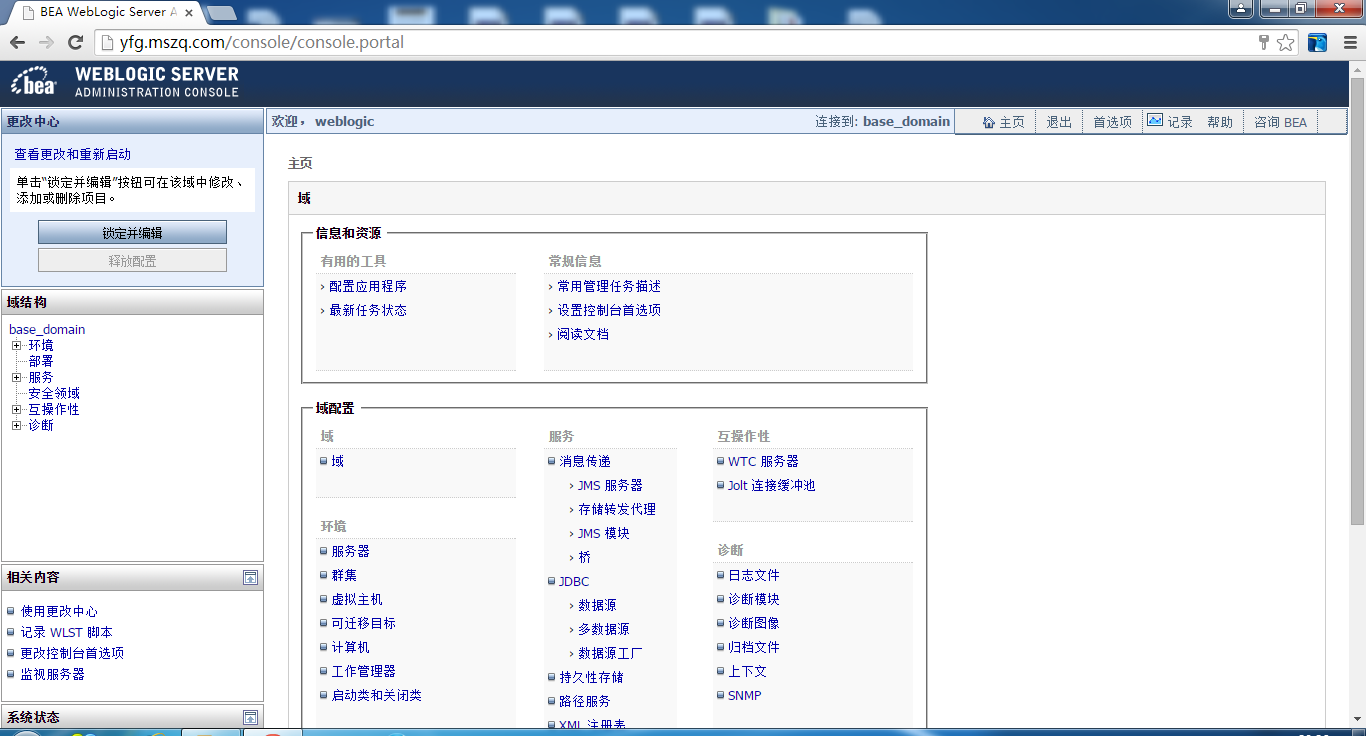Screen dimensions: 1366x736
Task: Click the 锁定并编辑 button
Action: 132,232
